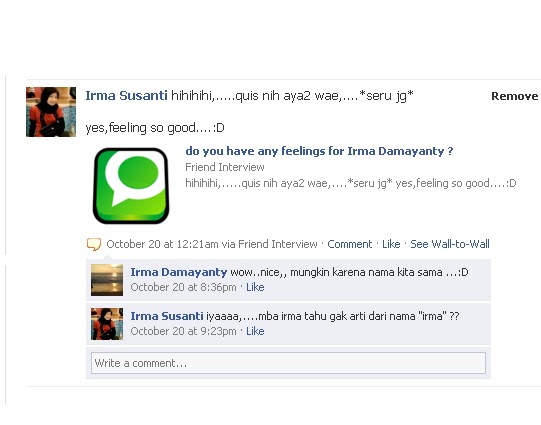Open Irma Susanti's small comment avatar
This screenshot has height=425, width=541.
click(107, 324)
